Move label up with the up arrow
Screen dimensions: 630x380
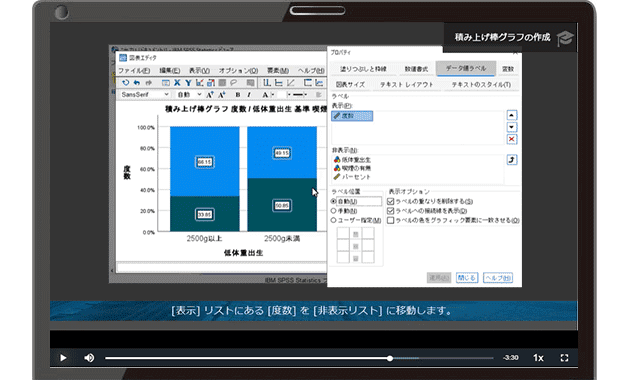(511, 115)
